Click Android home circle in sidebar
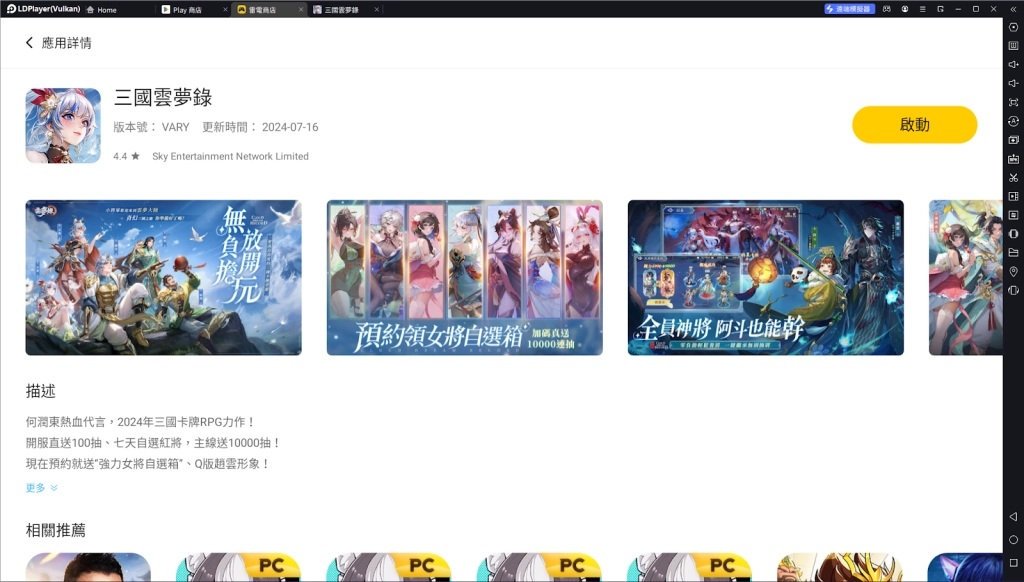Image resolution: width=1024 pixels, height=582 pixels. tap(1013, 540)
